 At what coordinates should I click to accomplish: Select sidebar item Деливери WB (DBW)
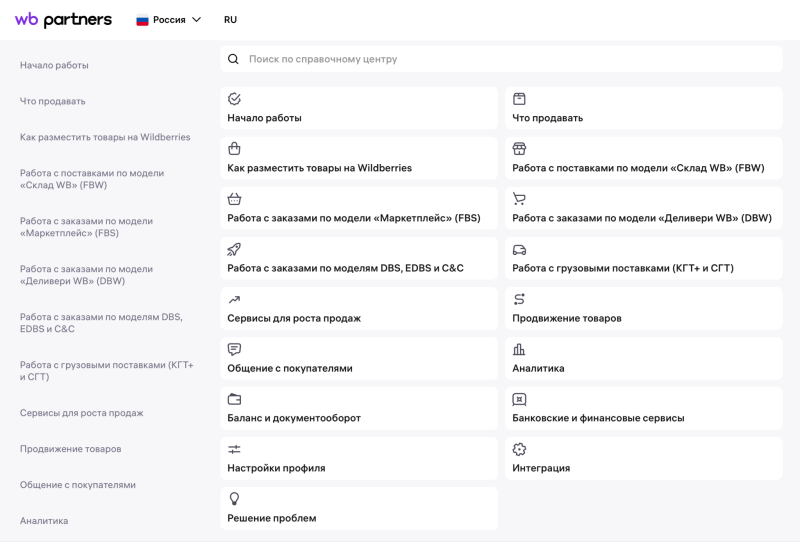(x=86, y=275)
